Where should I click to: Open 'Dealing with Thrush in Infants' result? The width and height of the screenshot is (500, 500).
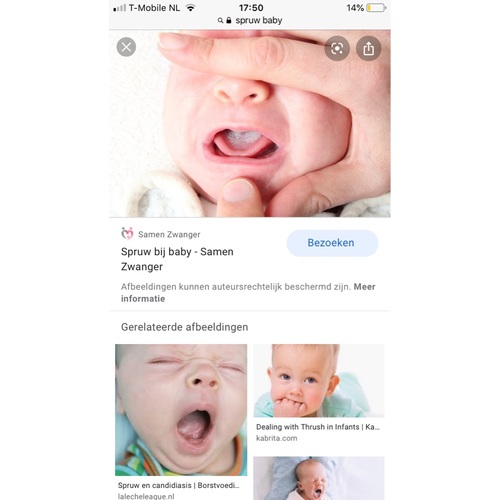pos(318,427)
